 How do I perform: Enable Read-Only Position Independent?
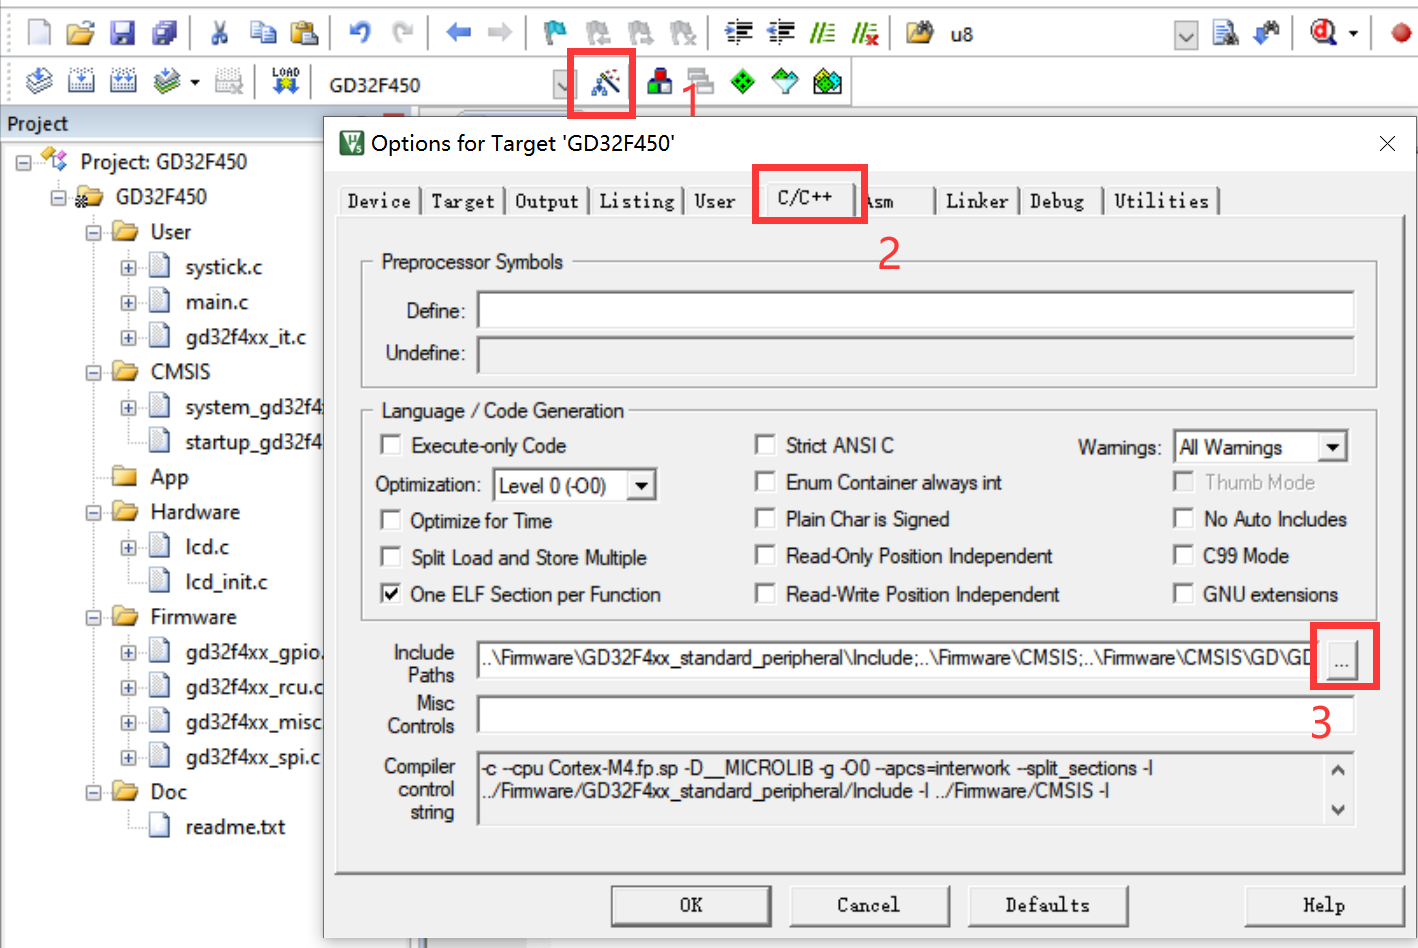point(765,555)
